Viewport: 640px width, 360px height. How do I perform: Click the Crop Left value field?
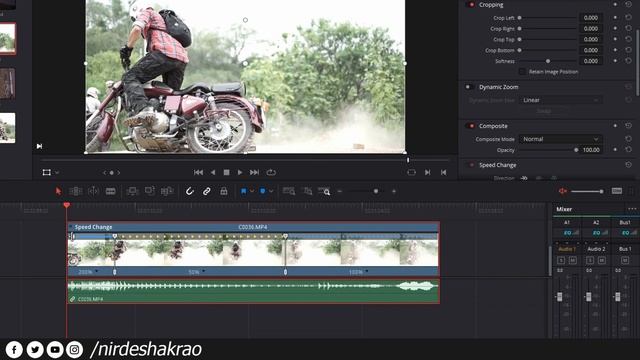(x=591, y=18)
